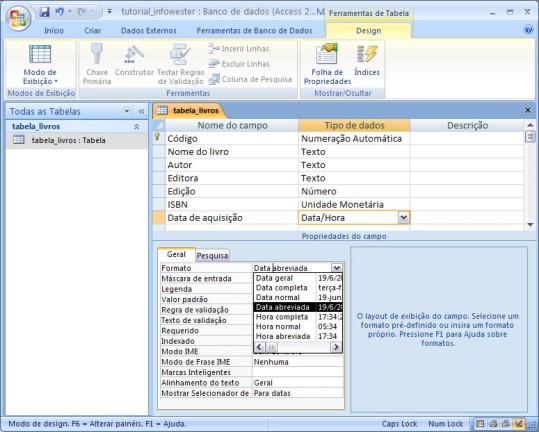Image resolution: width=539 pixels, height=432 pixels.
Task: Choose Data geral format option
Action: tap(298, 278)
